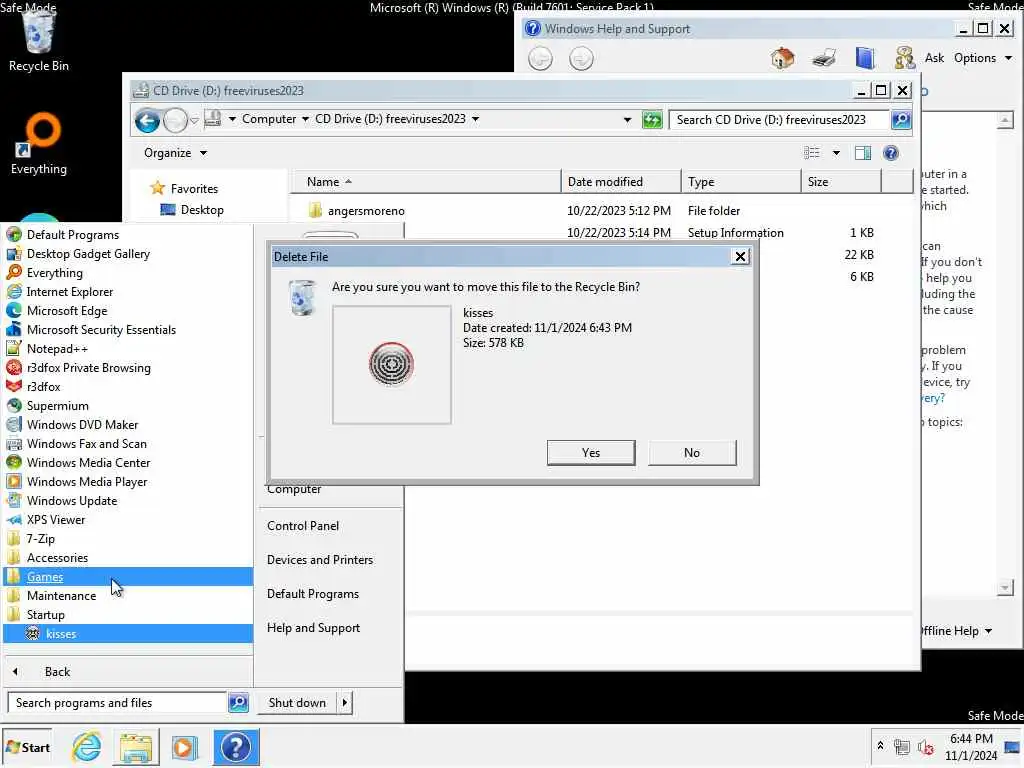Click the Shut down button
This screenshot has height=768, width=1024.
(297, 703)
